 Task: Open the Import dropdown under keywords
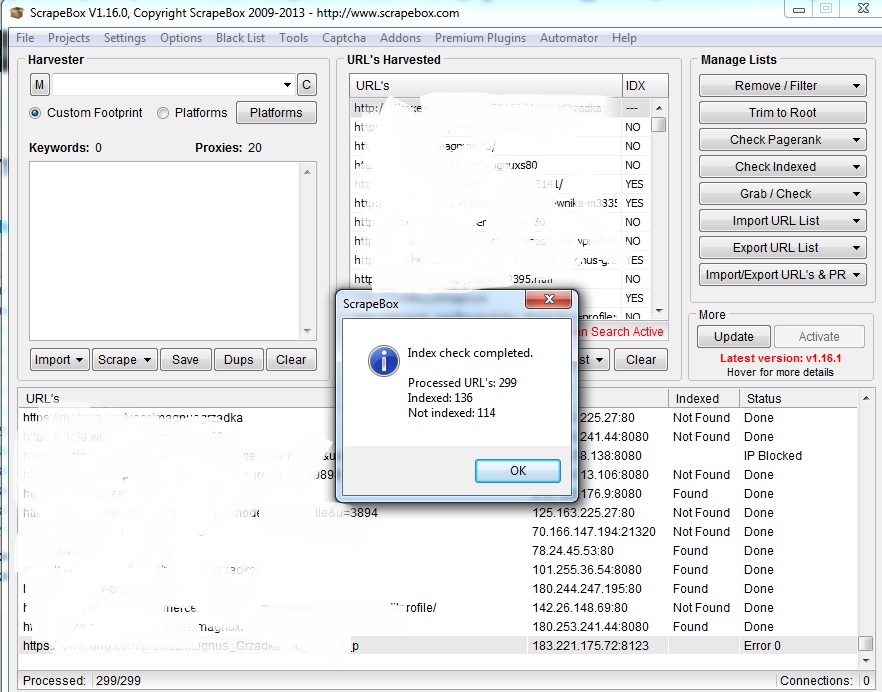coord(59,360)
